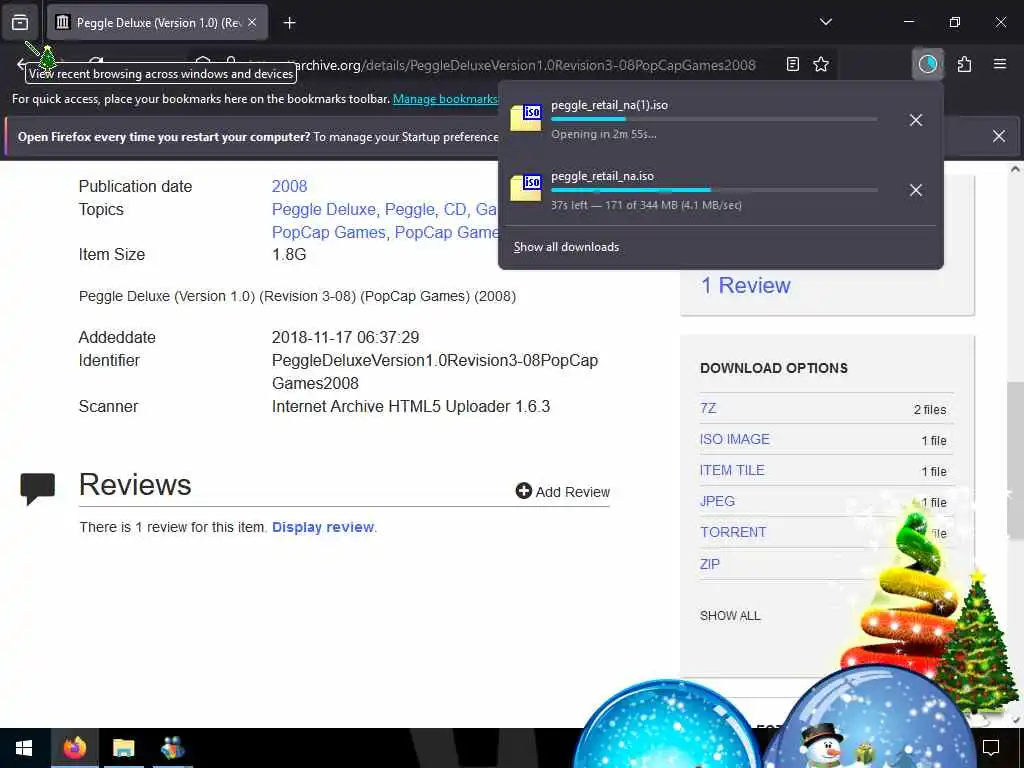
Task: Cancel the peggle_retail_na.iso download
Action: [x=916, y=190]
